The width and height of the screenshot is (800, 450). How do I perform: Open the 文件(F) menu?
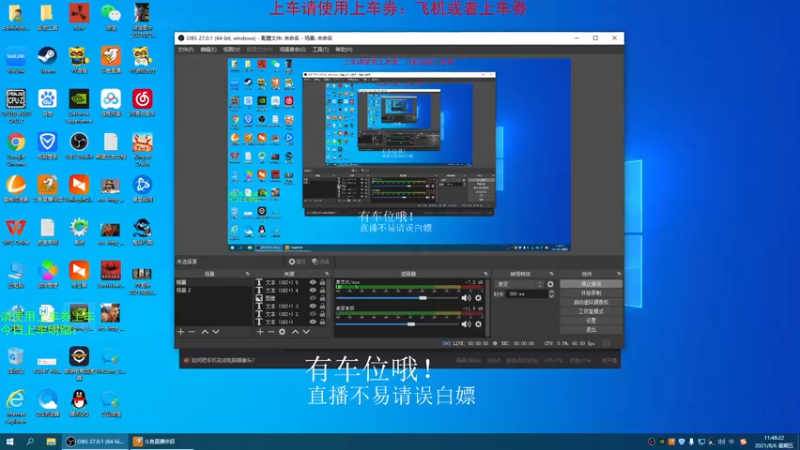(x=186, y=49)
